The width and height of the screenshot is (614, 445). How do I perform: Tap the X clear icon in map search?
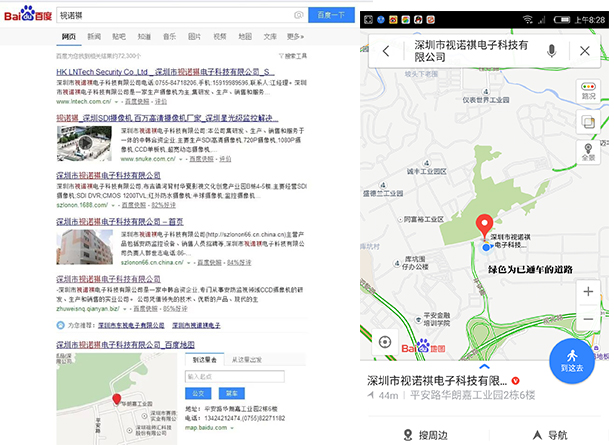click(x=585, y=51)
